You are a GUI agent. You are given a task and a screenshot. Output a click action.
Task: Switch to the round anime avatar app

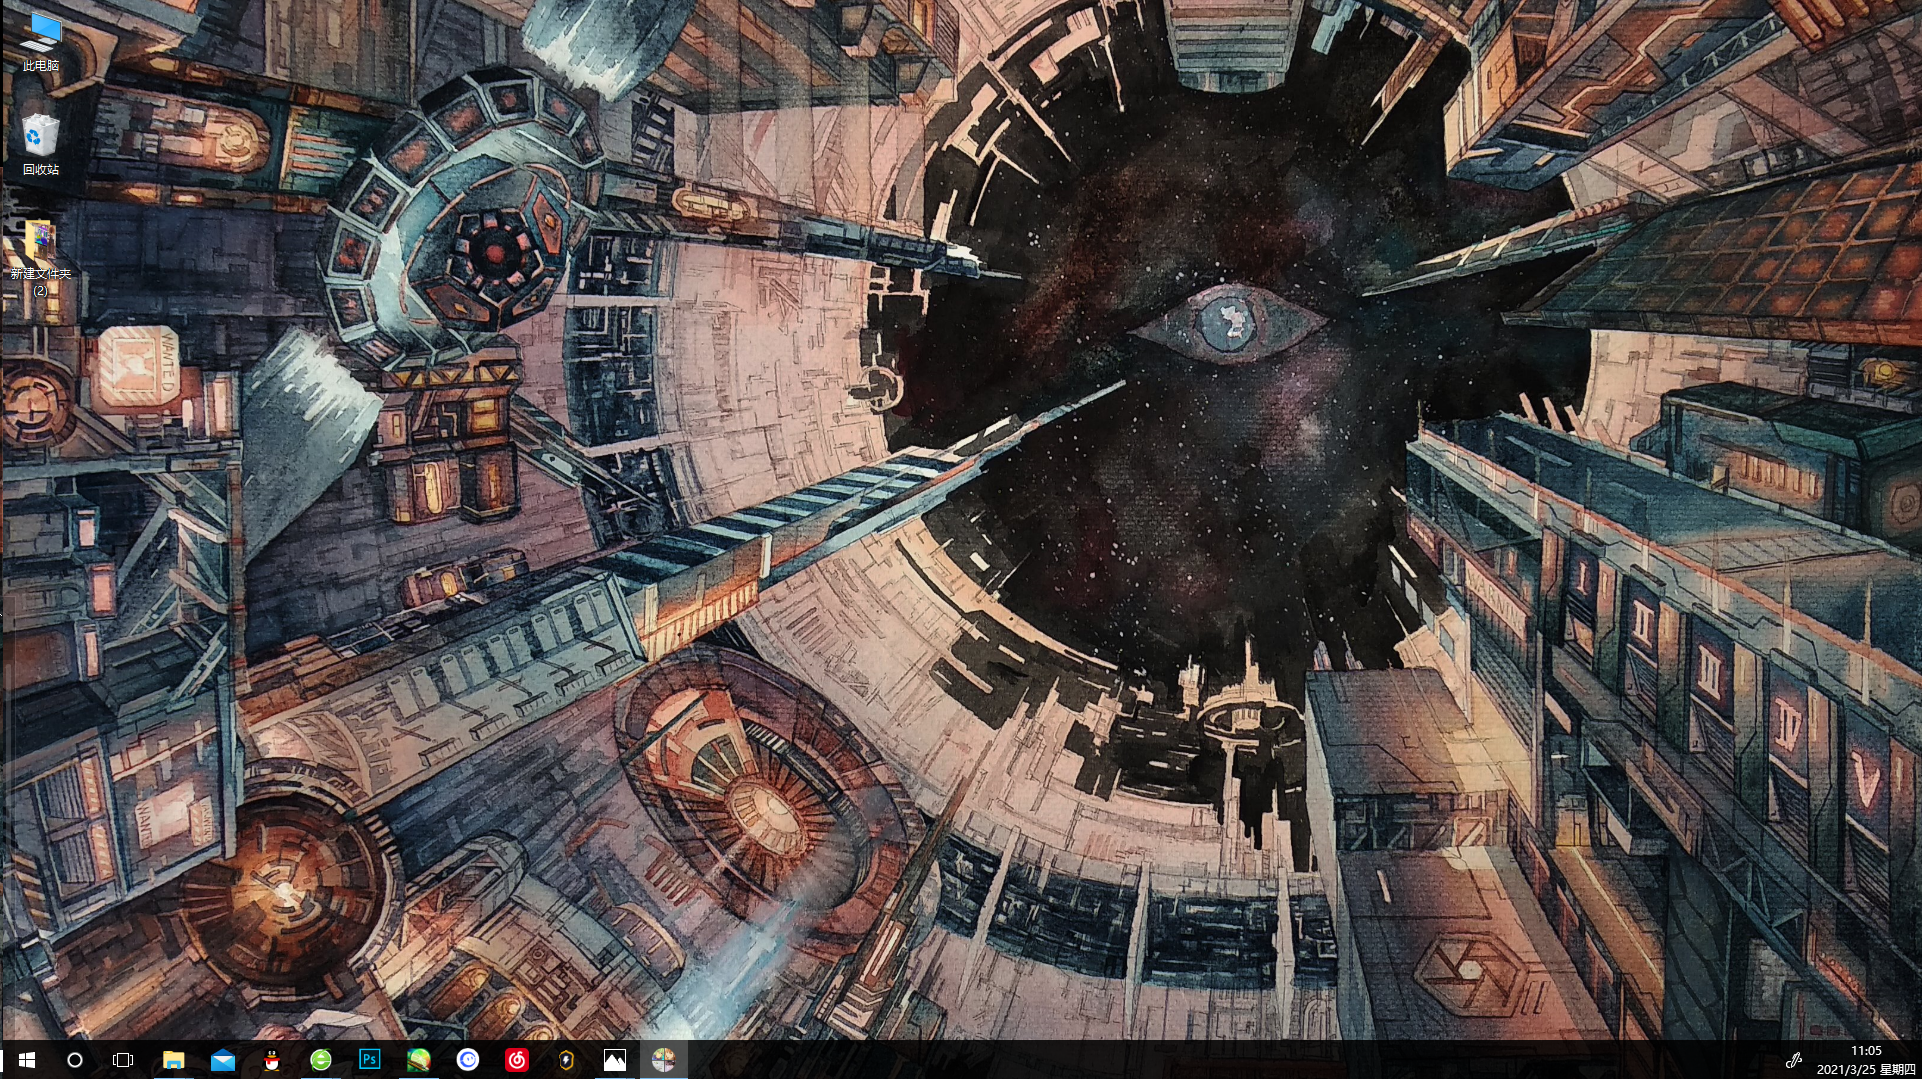[x=663, y=1060]
